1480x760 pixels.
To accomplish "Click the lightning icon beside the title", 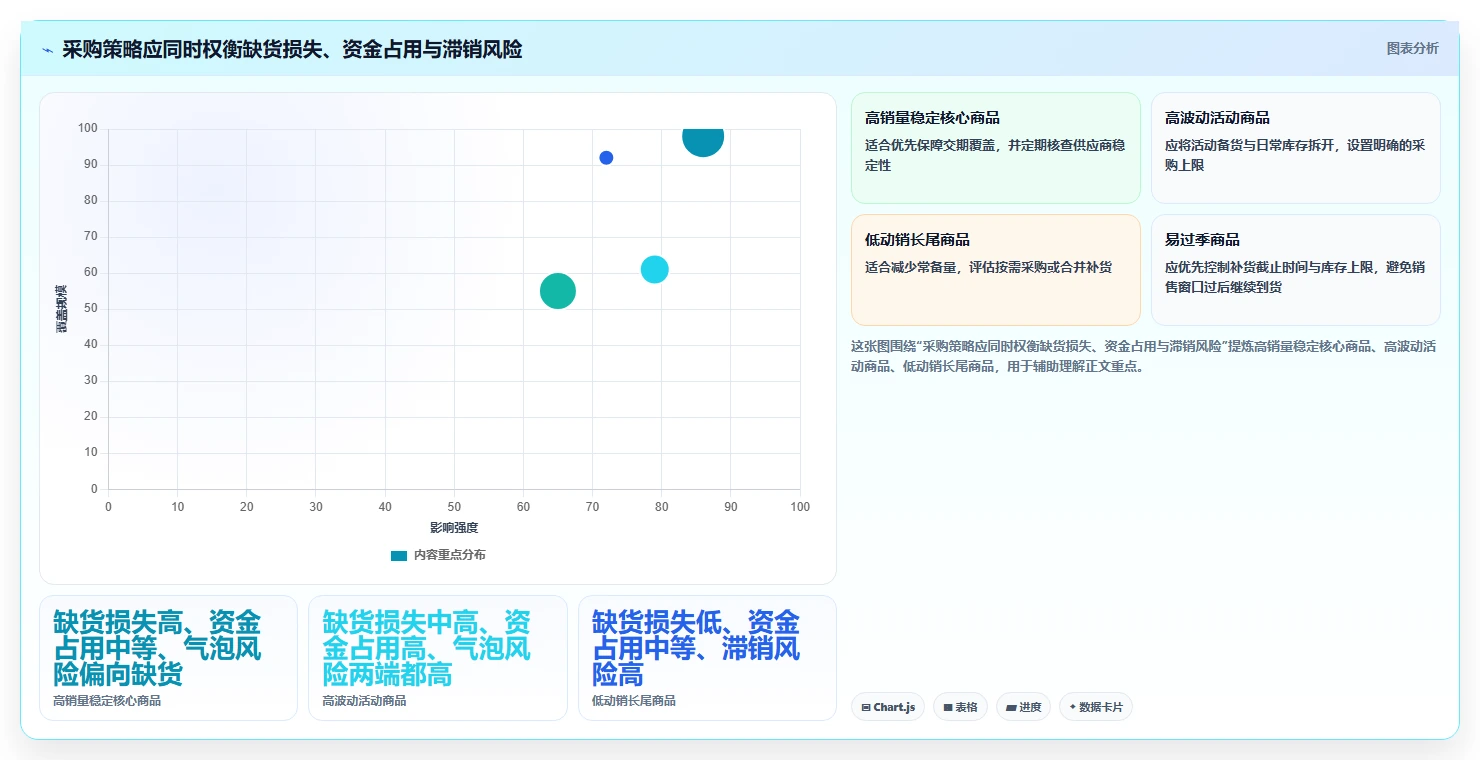I will [48, 50].
